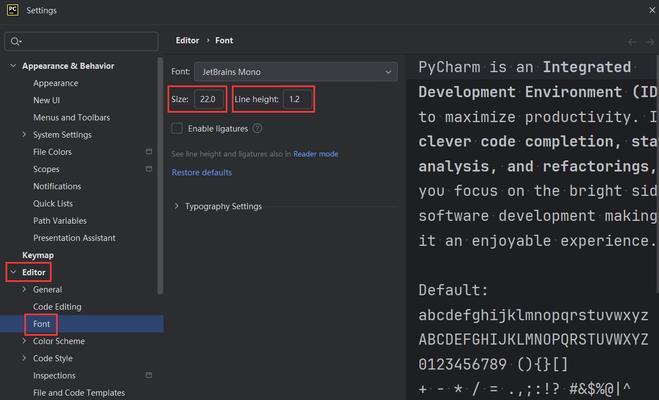Open Path Variables settings
The image size is (659, 400).
tap(60, 221)
